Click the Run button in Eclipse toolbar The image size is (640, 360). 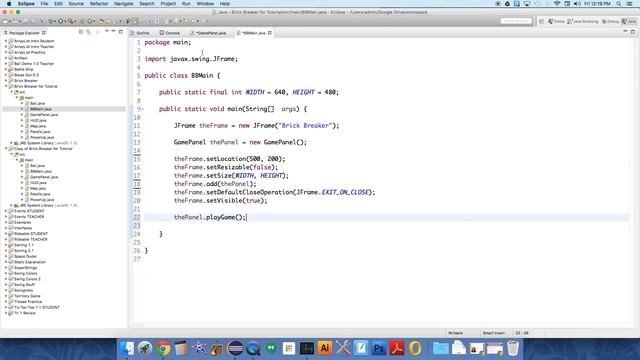coord(61,21)
